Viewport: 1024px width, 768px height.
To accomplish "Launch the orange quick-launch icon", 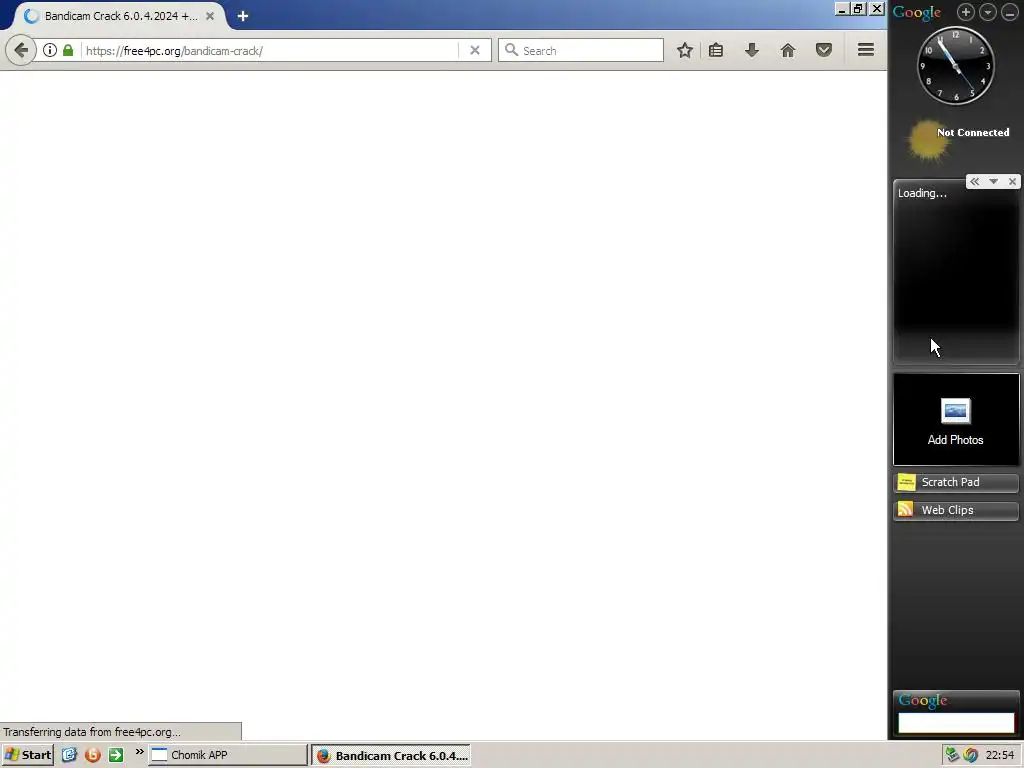I will coord(93,755).
